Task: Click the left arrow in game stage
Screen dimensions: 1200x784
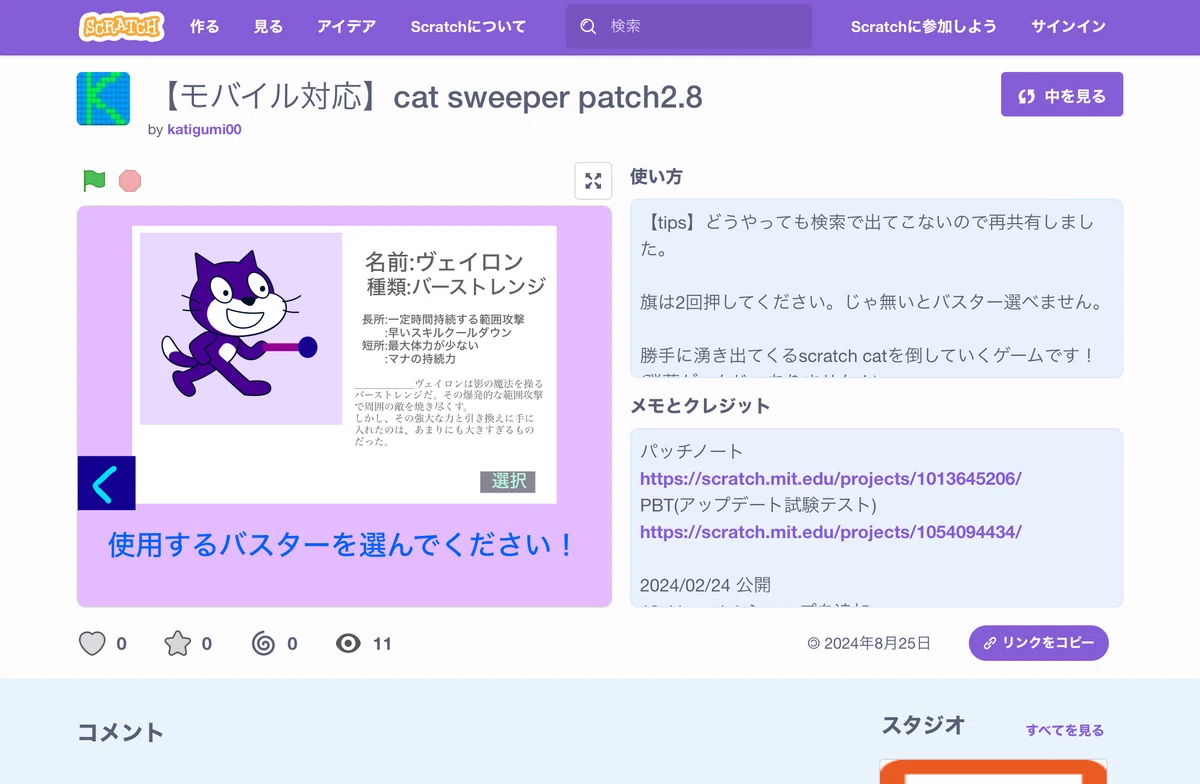Action: 106,483
